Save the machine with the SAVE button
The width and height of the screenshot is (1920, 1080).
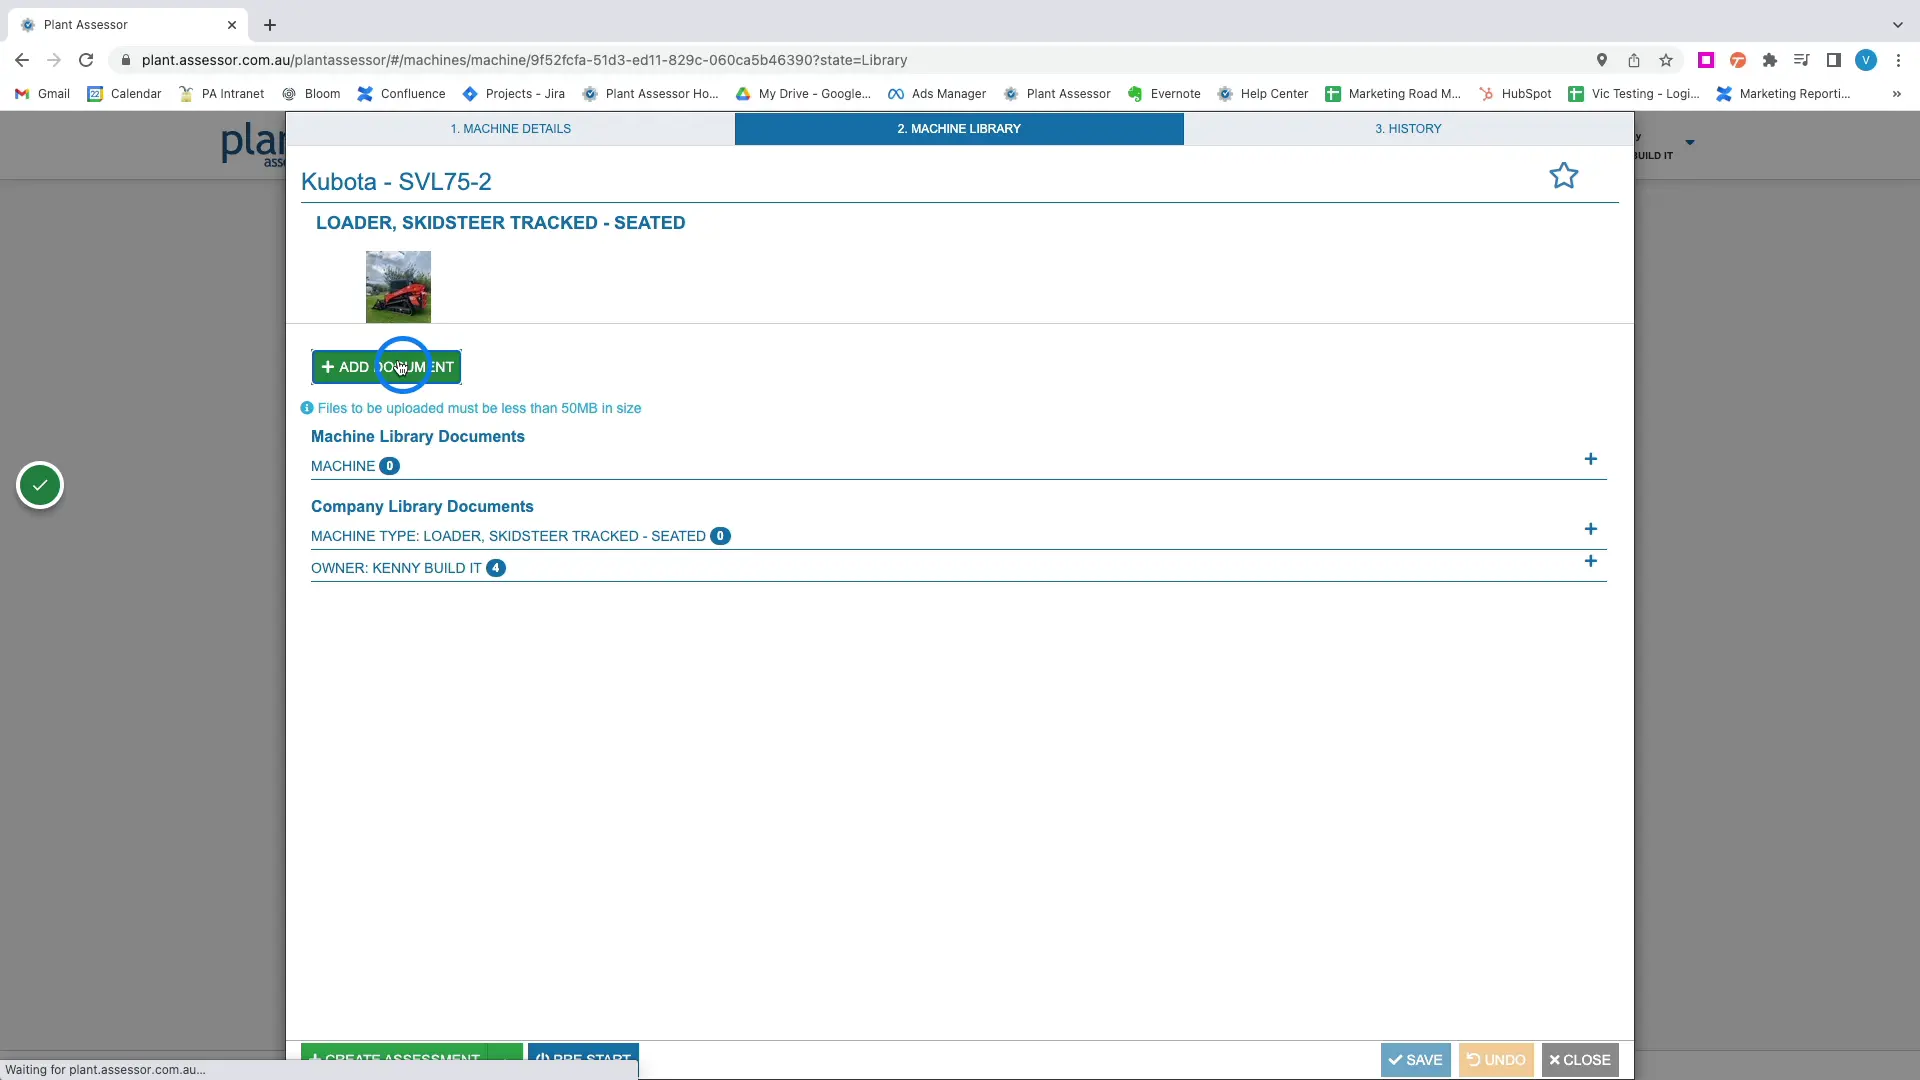pyautogui.click(x=1415, y=1060)
